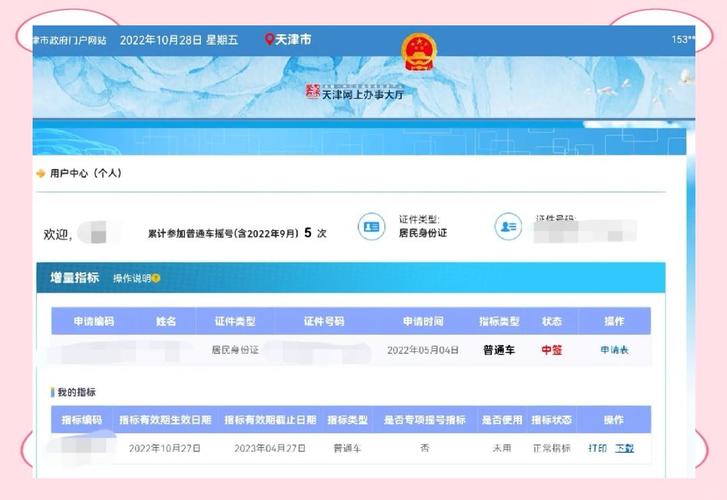Click the person icon beside 证件号码
Viewport: 727px width, 500px height.
pos(508,227)
